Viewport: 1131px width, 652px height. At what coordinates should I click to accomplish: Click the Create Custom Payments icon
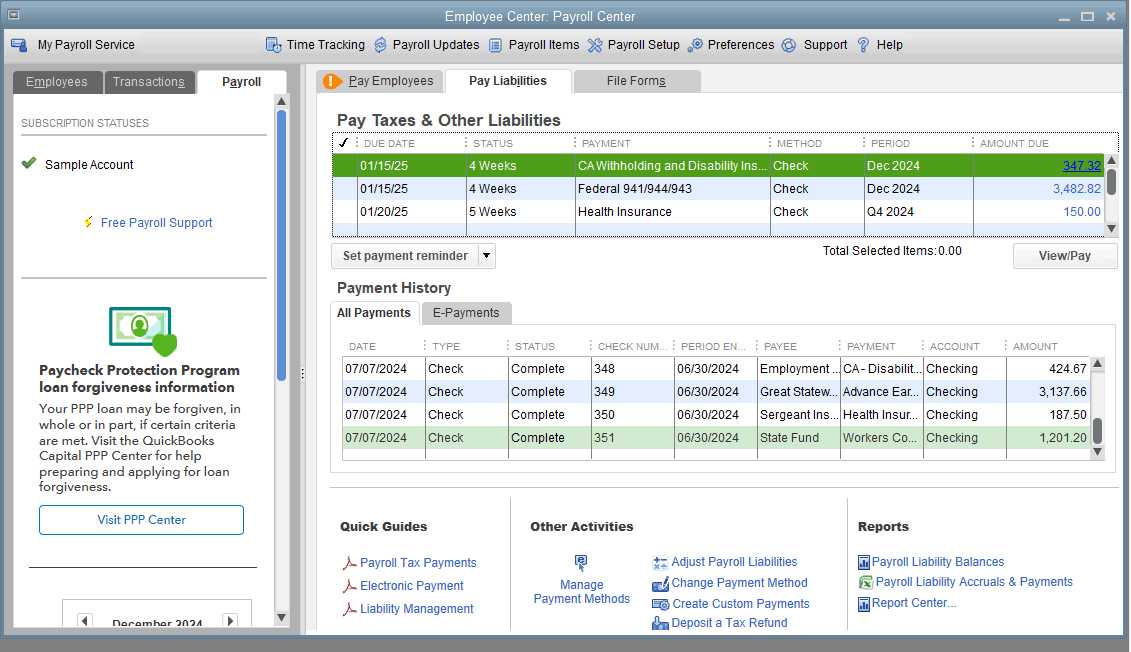tap(660, 604)
